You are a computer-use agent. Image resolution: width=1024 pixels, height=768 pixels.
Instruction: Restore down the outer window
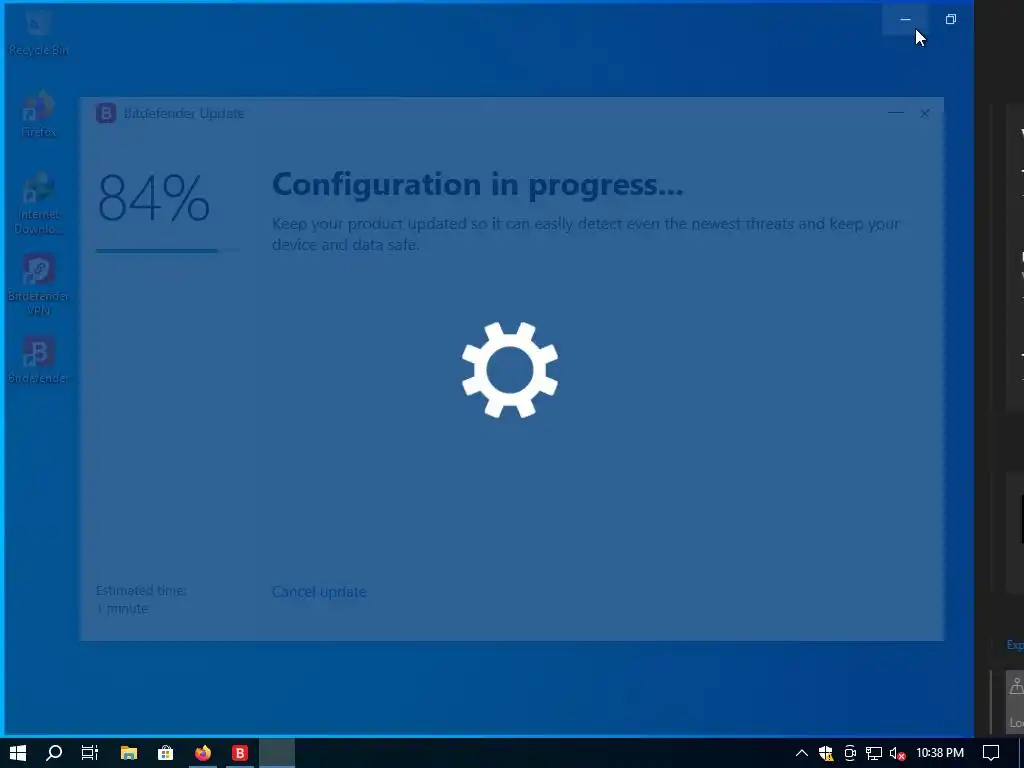951,19
